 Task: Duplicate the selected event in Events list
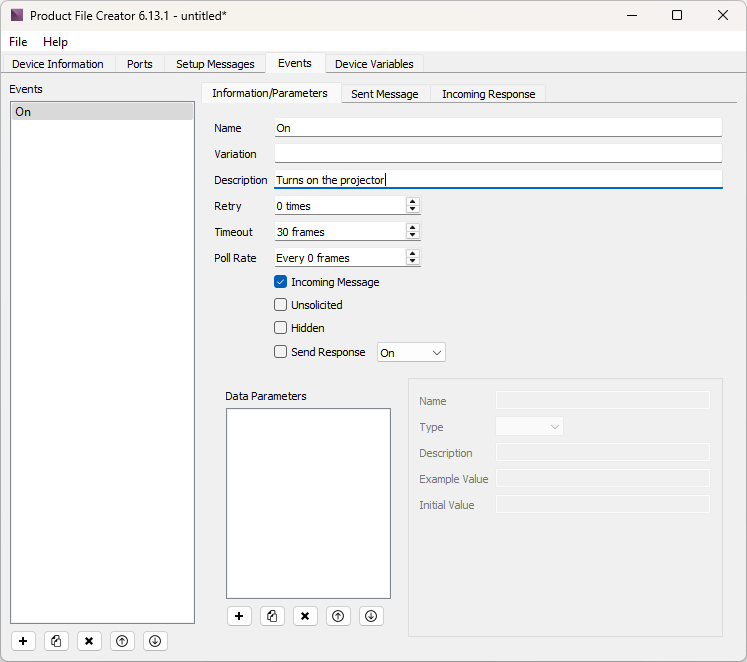(x=57, y=641)
